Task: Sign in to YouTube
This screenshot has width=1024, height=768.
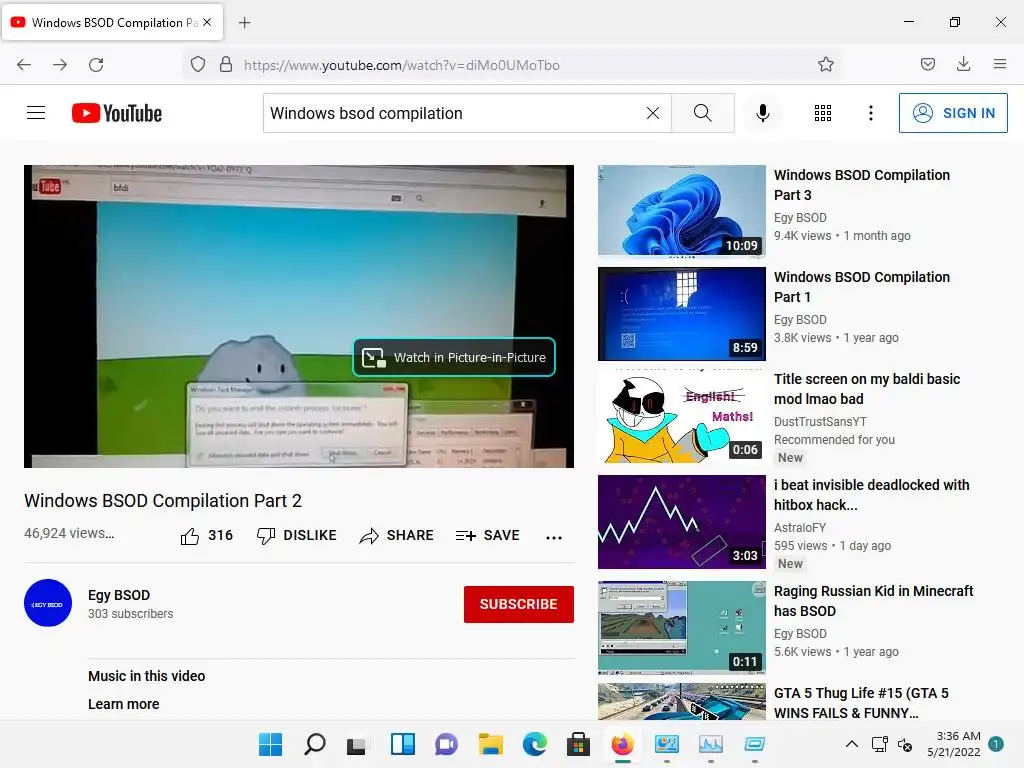Action: click(953, 113)
